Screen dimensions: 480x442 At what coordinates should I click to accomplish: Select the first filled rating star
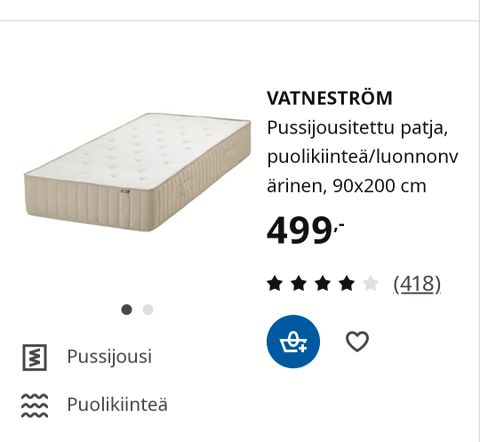tap(274, 284)
